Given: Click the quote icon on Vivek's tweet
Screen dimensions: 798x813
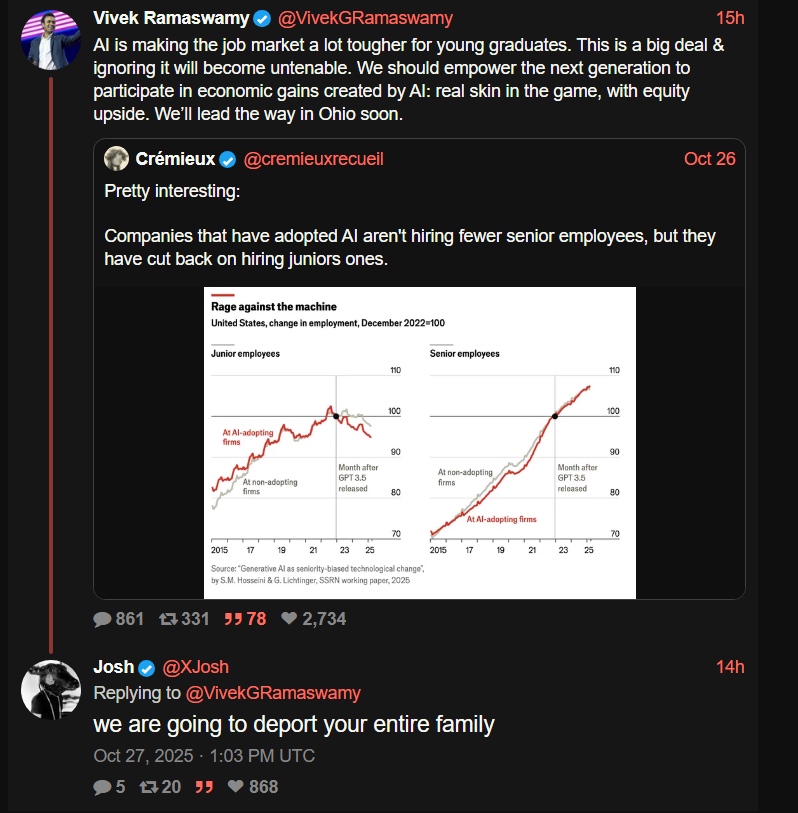Looking at the screenshot, I should [x=232, y=619].
